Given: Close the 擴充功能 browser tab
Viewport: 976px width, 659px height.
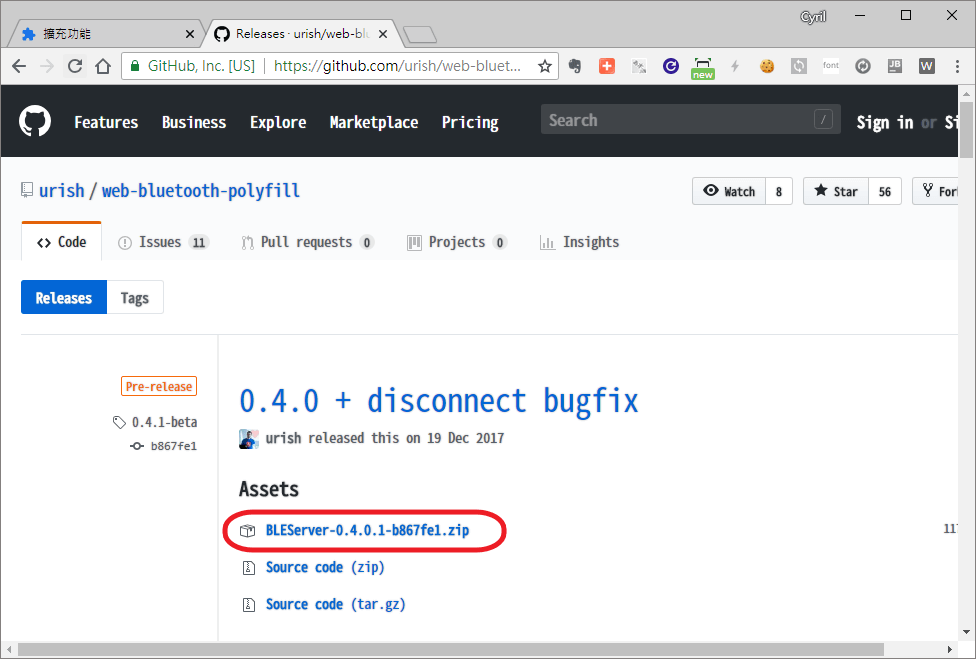Looking at the screenshot, I should (190, 34).
